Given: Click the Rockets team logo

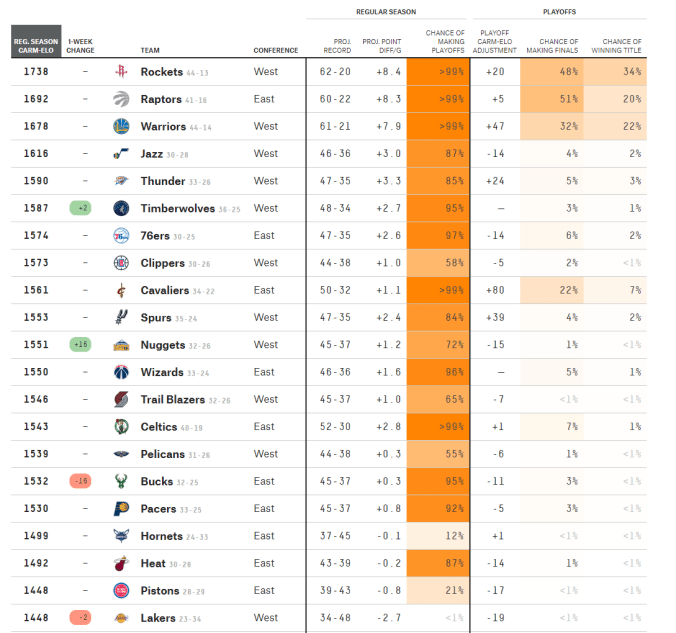Looking at the screenshot, I should (x=121, y=72).
